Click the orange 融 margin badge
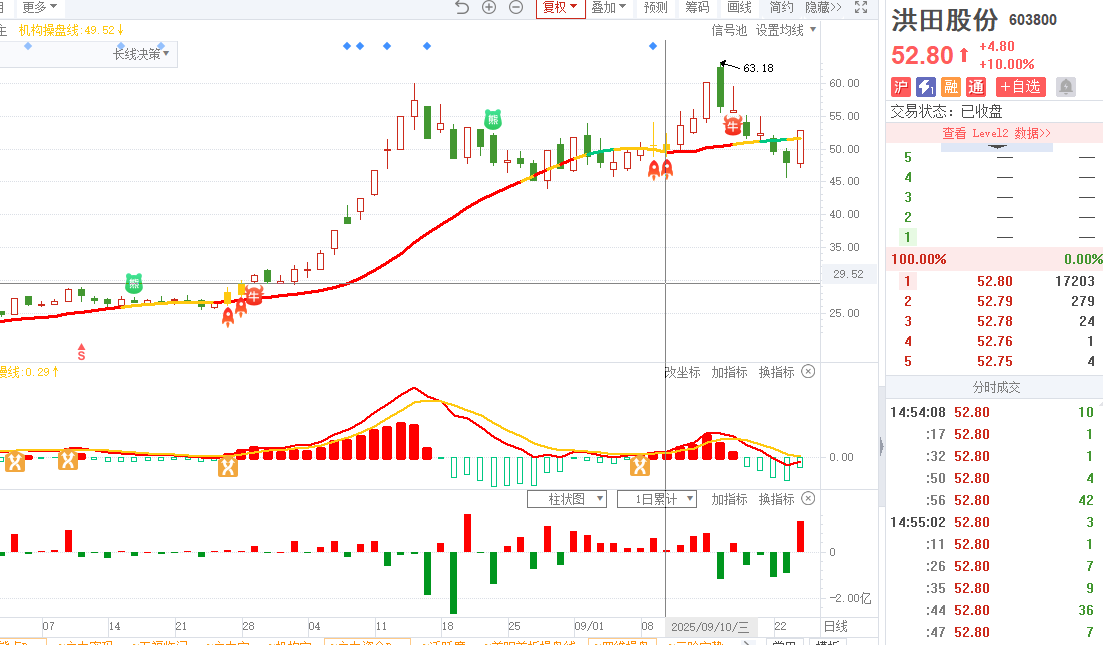 coord(951,87)
